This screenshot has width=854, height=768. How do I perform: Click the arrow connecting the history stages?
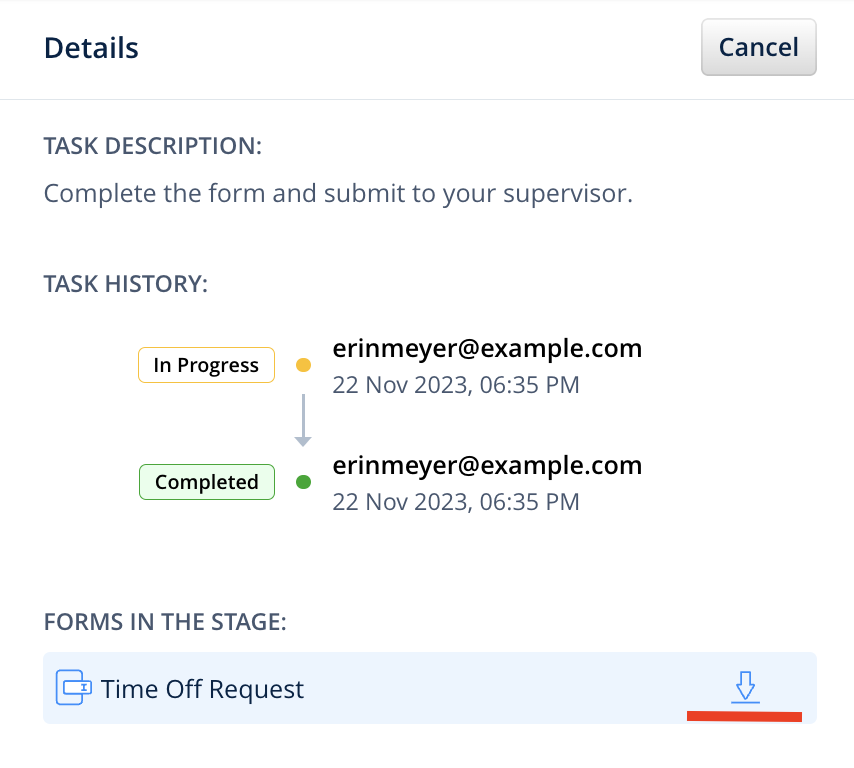[304, 422]
